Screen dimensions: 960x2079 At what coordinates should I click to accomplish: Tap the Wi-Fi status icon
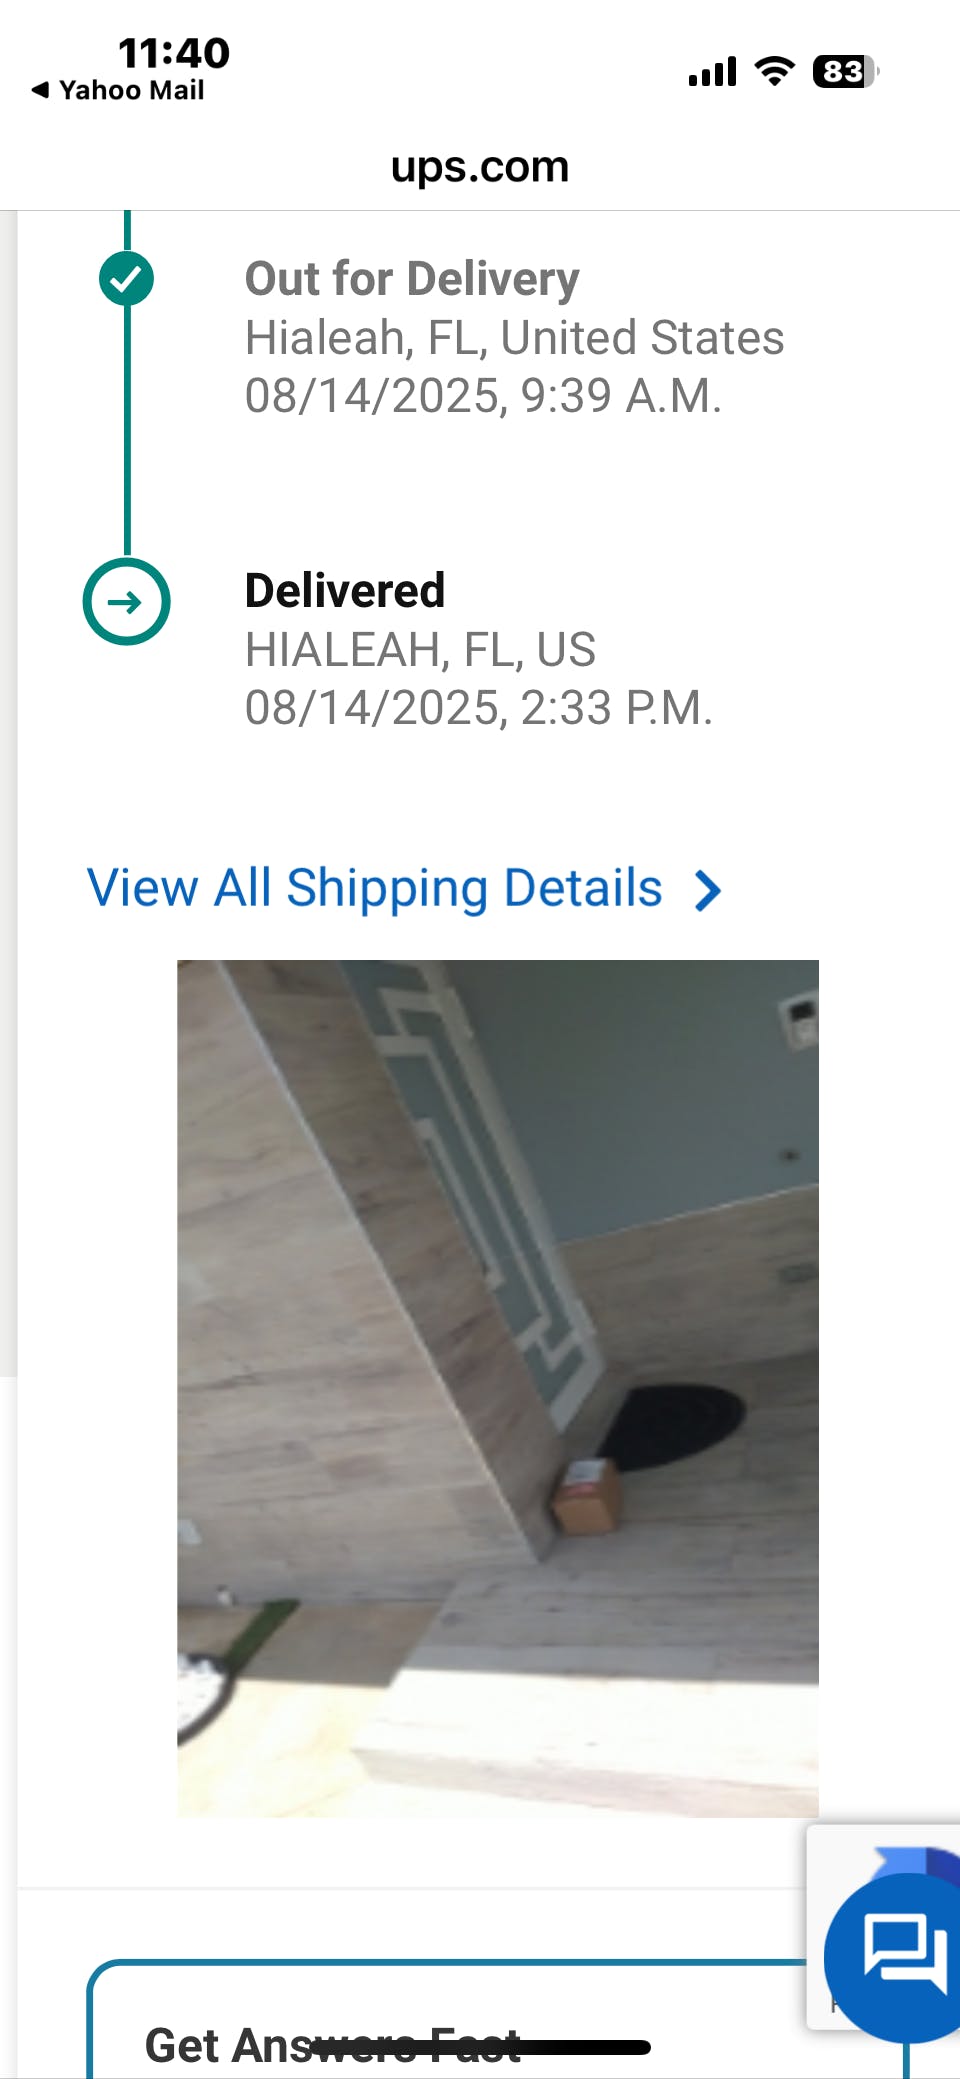point(774,71)
